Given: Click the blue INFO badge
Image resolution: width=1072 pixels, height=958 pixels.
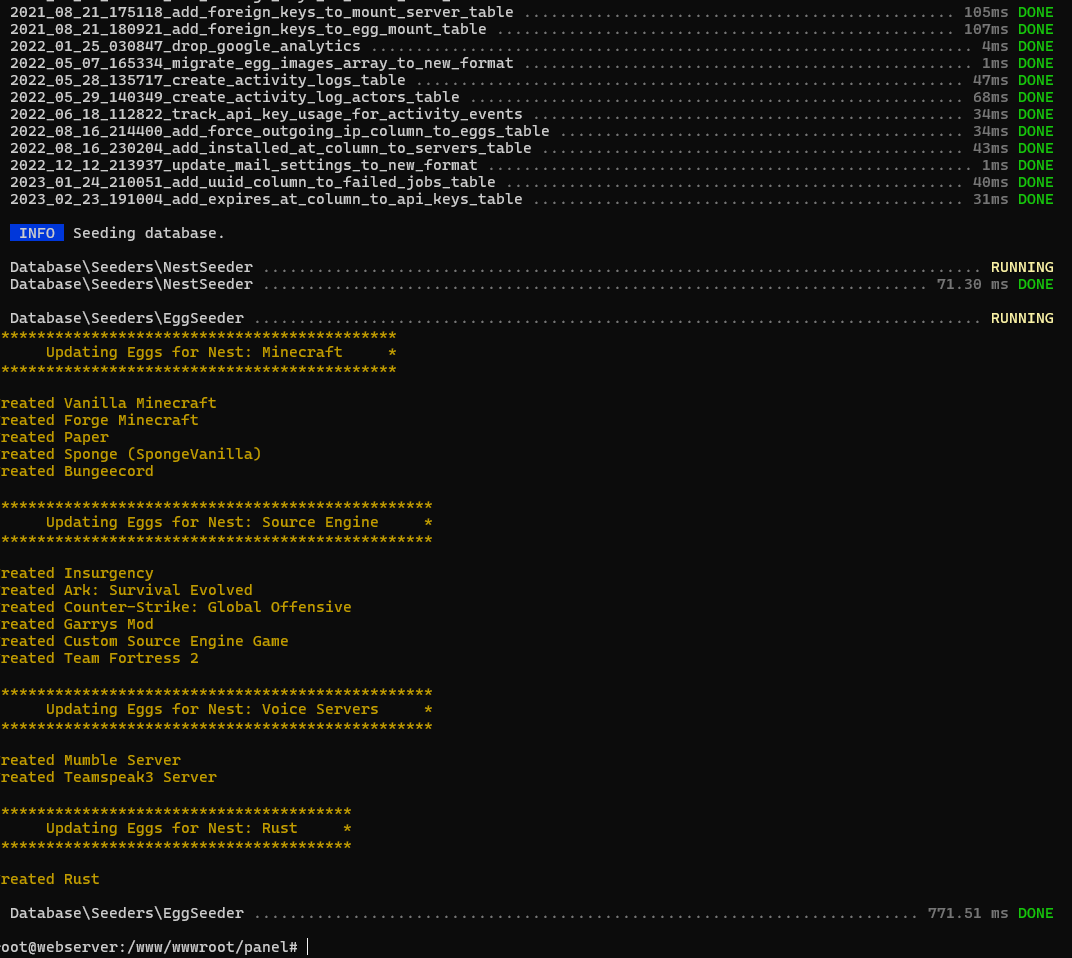Looking at the screenshot, I should (37, 233).
